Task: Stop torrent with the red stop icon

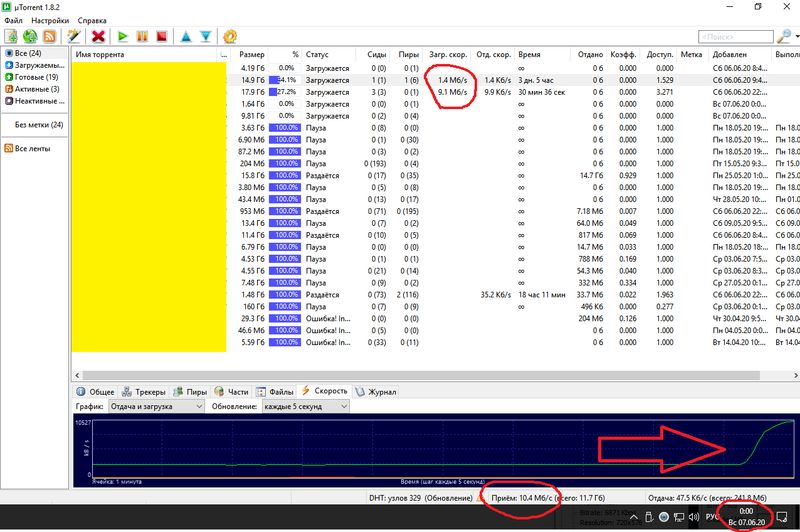Action: 161,36
